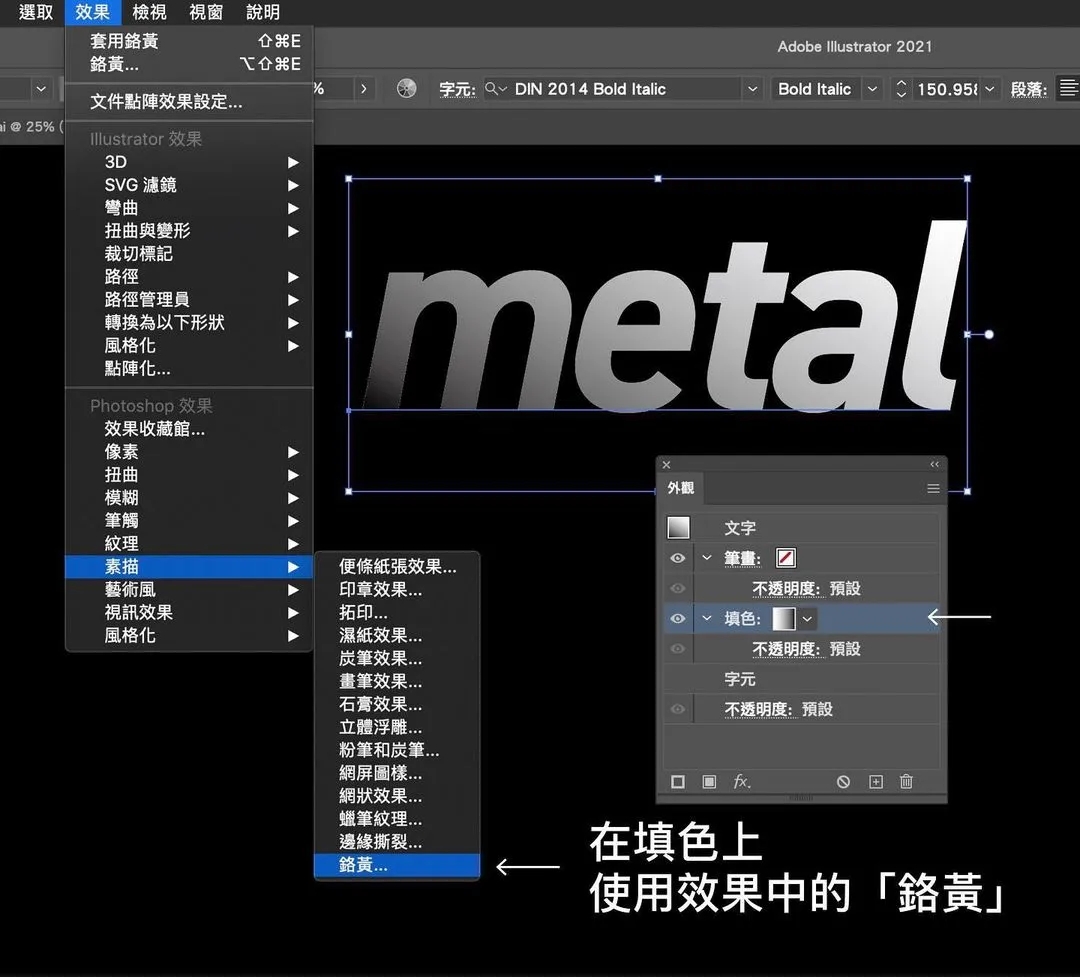Open the 藝術風 submenu
This screenshot has height=977, width=1080.
point(189,589)
